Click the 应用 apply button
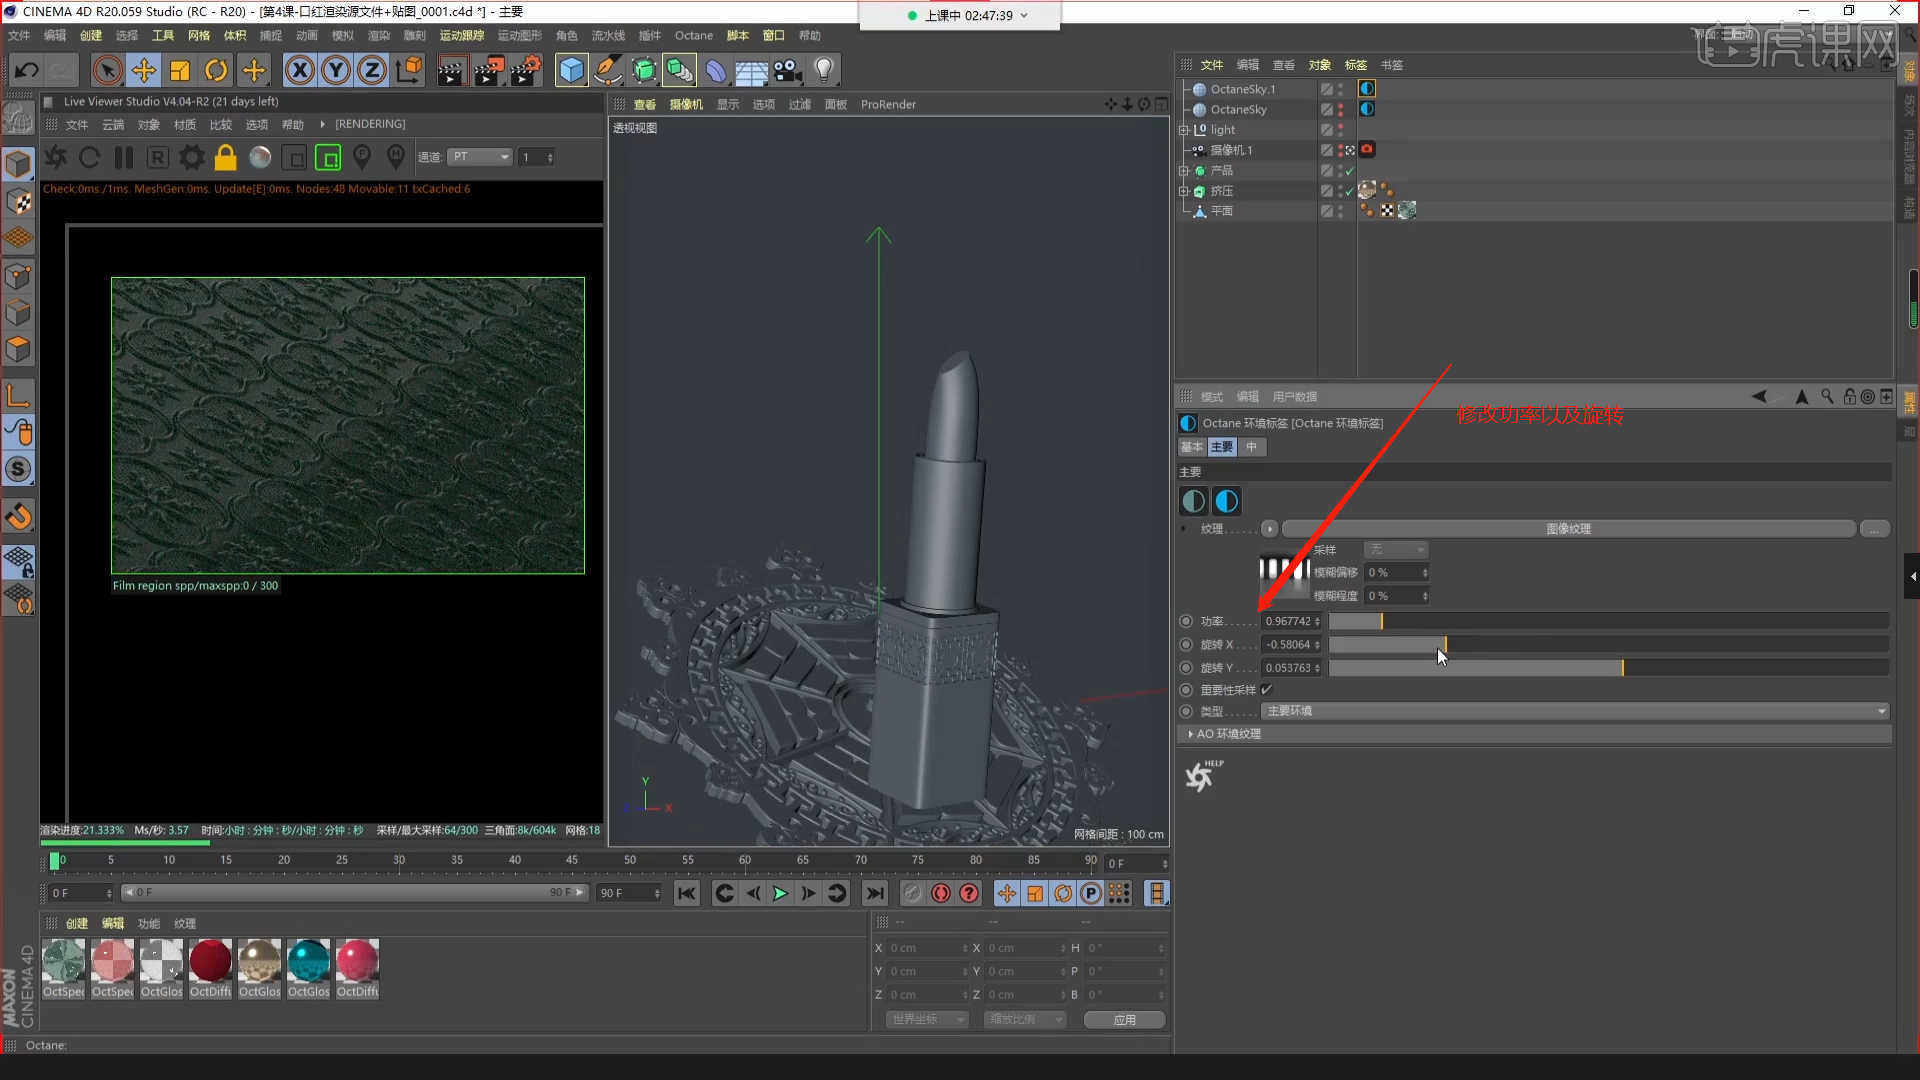The width and height of the screenshot is (1920, 1080). coord(1125,1019)
